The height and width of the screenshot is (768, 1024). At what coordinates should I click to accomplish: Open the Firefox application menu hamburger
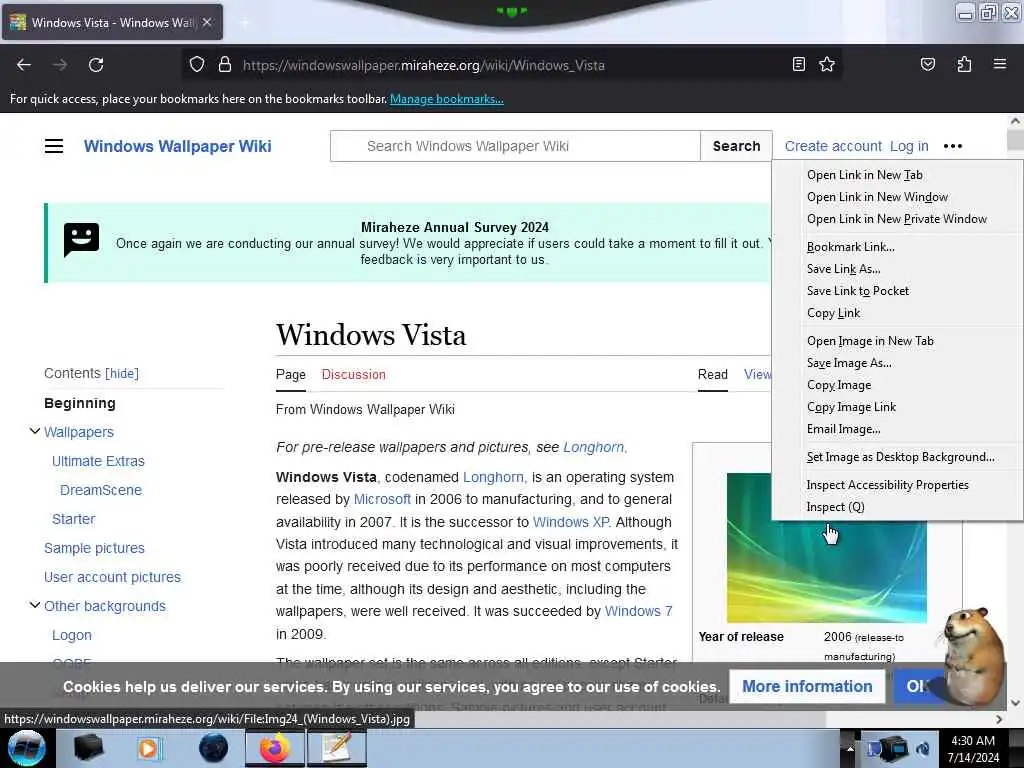(999, 64)
